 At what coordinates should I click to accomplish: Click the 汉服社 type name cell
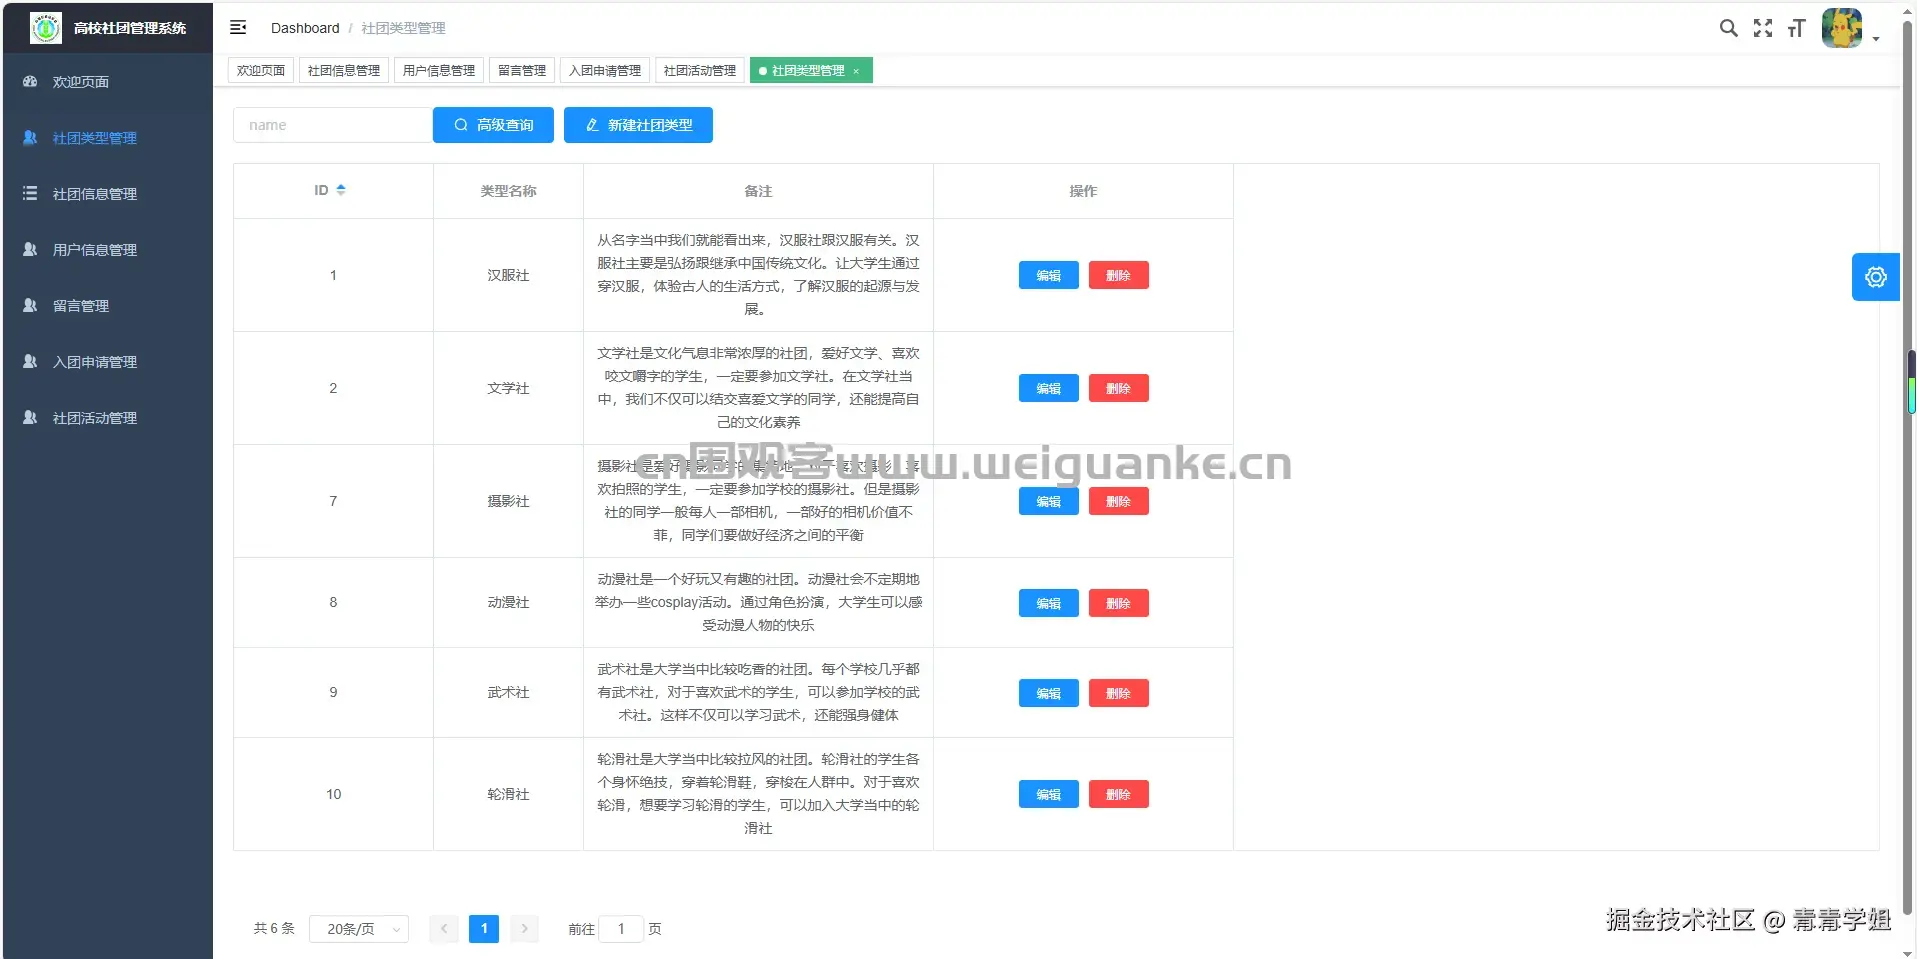[x=508, y=275]
